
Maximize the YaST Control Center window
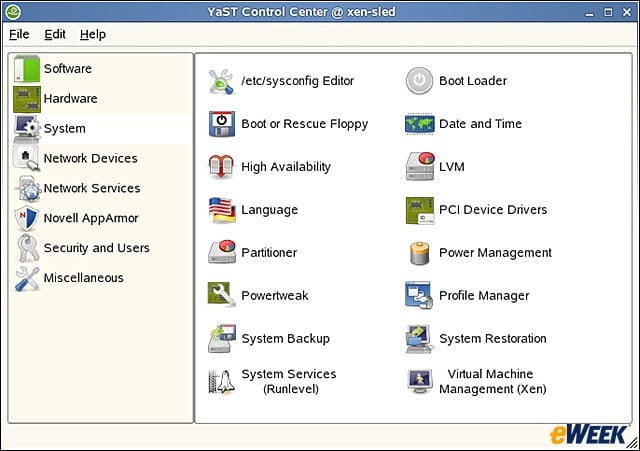(x=608, y=12)
